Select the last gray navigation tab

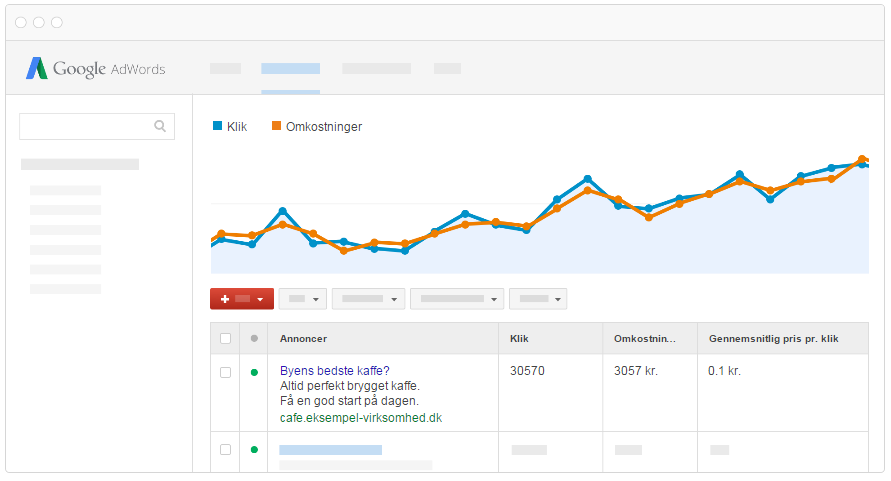(447, 69)
